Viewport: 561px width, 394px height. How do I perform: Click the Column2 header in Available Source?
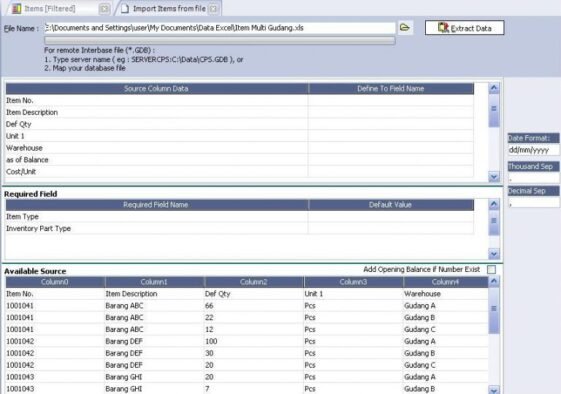click(254, 282)
